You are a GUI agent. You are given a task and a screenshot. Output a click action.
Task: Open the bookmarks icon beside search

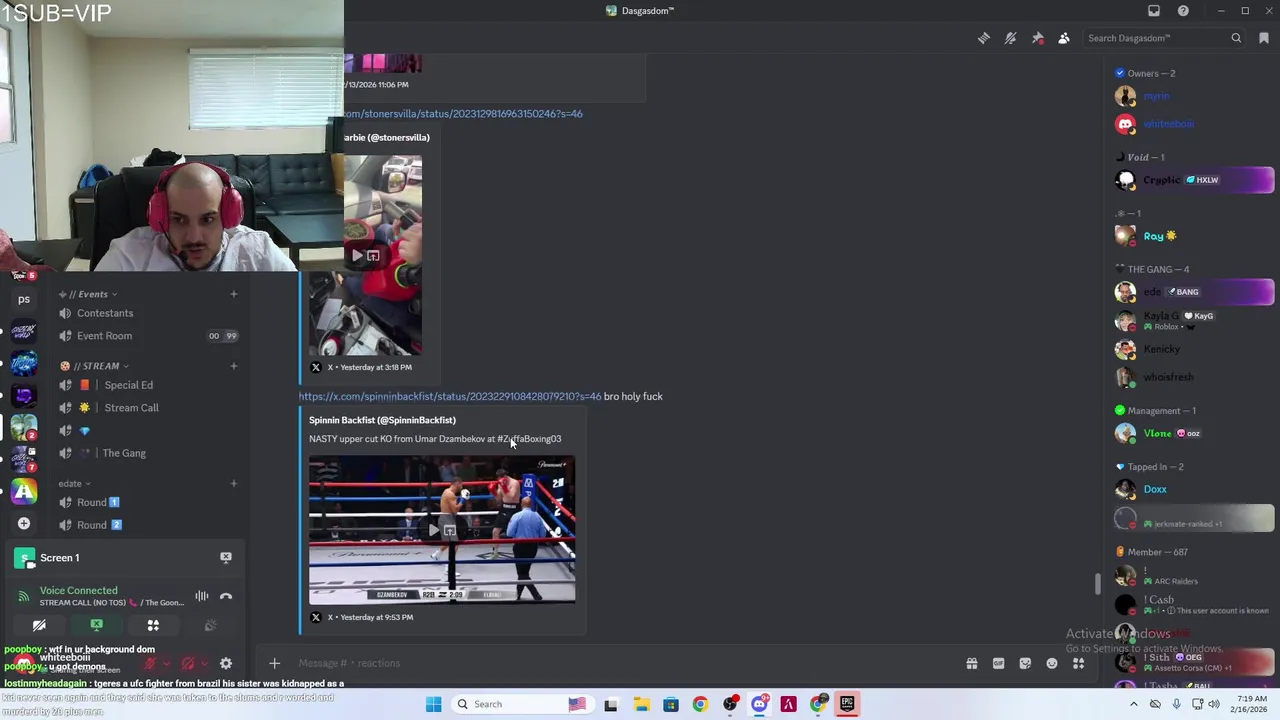pyautogui.click(x=1264, y=38)
